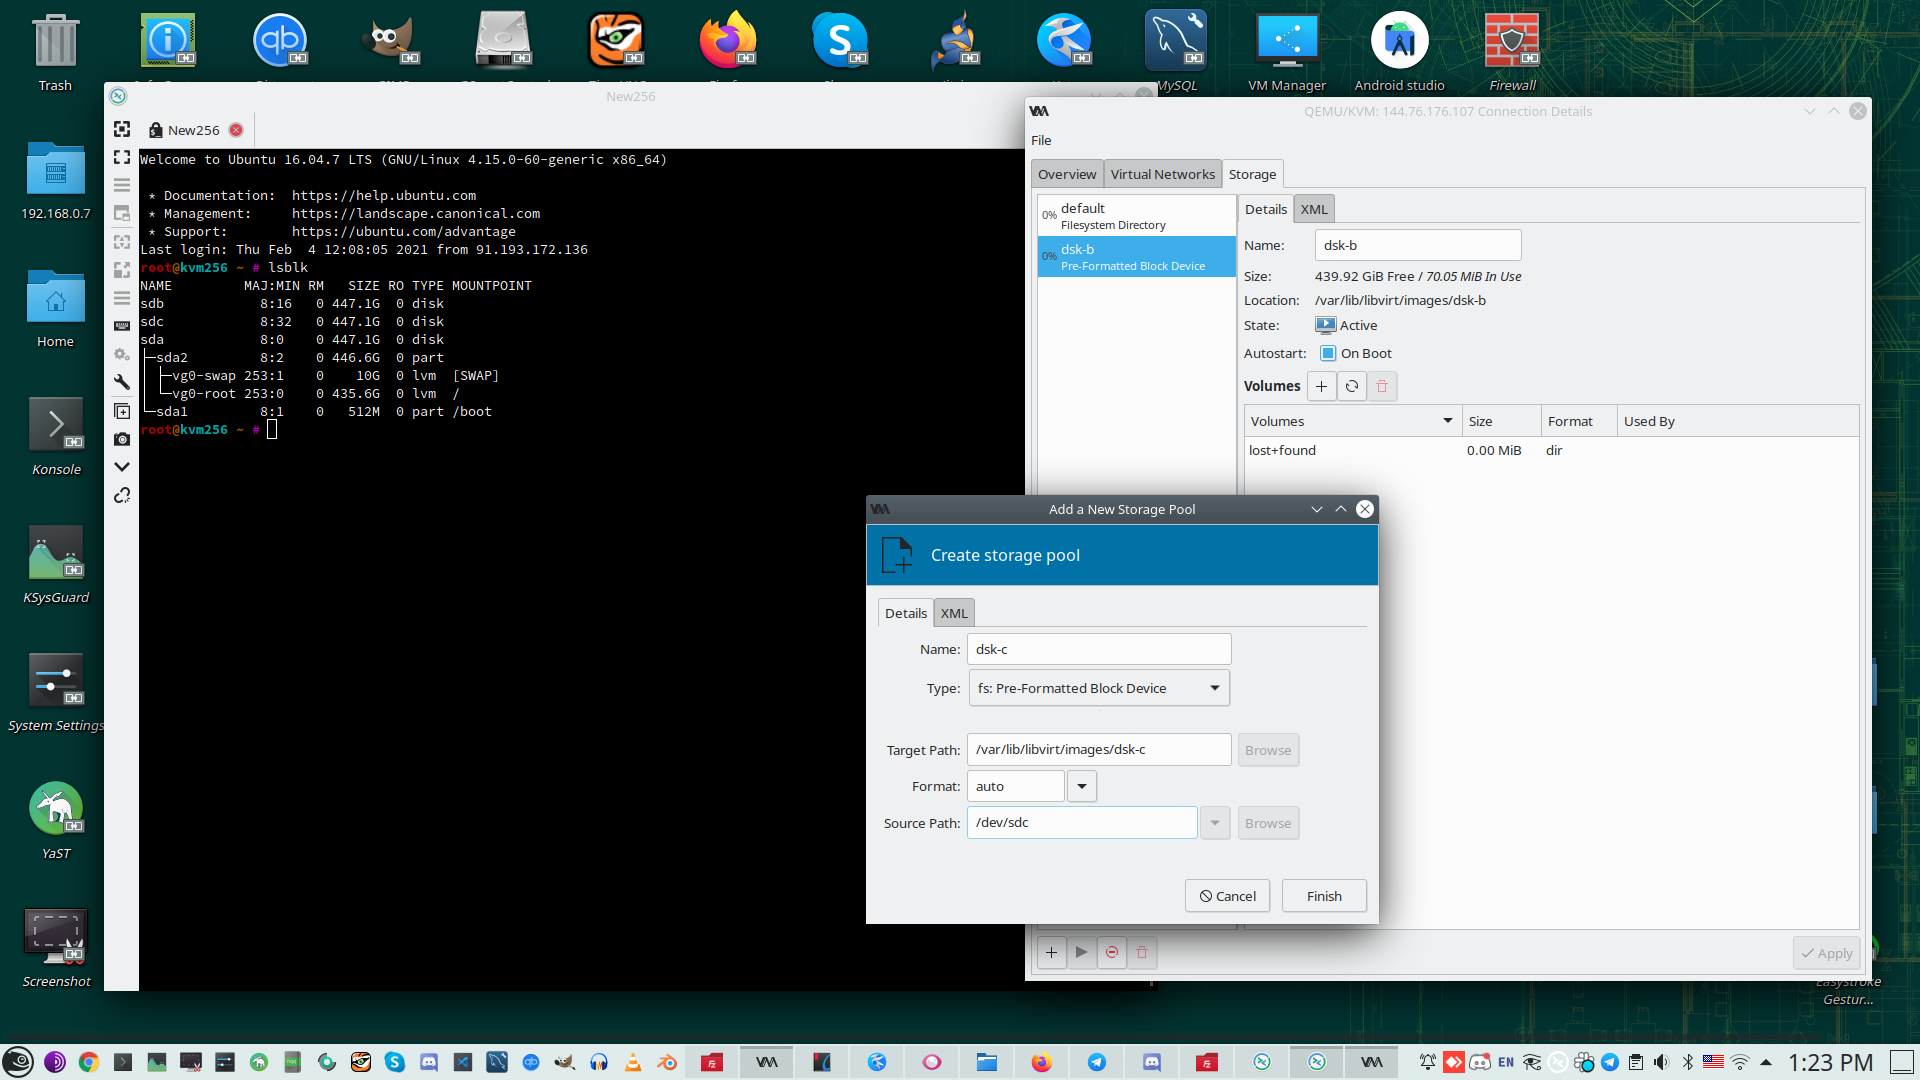Click the Finish button
1920x1080 pixels.
pyautogui.click(x=1324, y=896)
